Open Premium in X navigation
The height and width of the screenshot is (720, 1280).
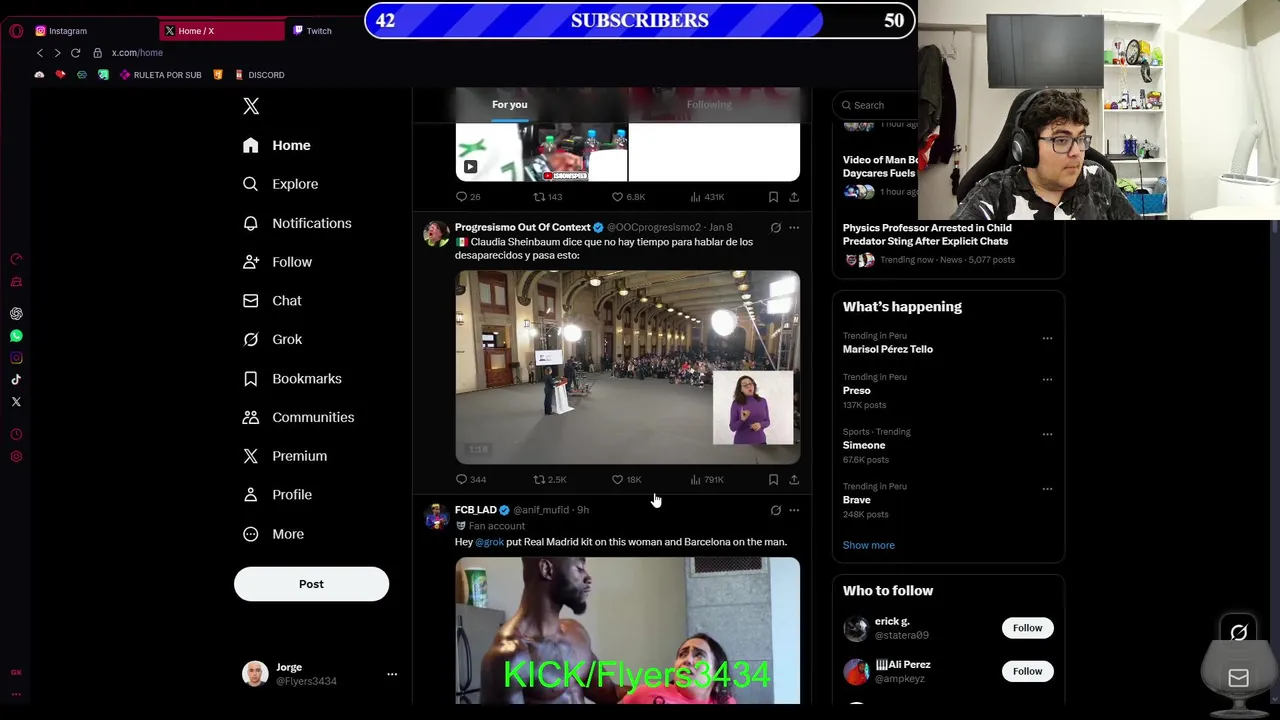[285, 457]
